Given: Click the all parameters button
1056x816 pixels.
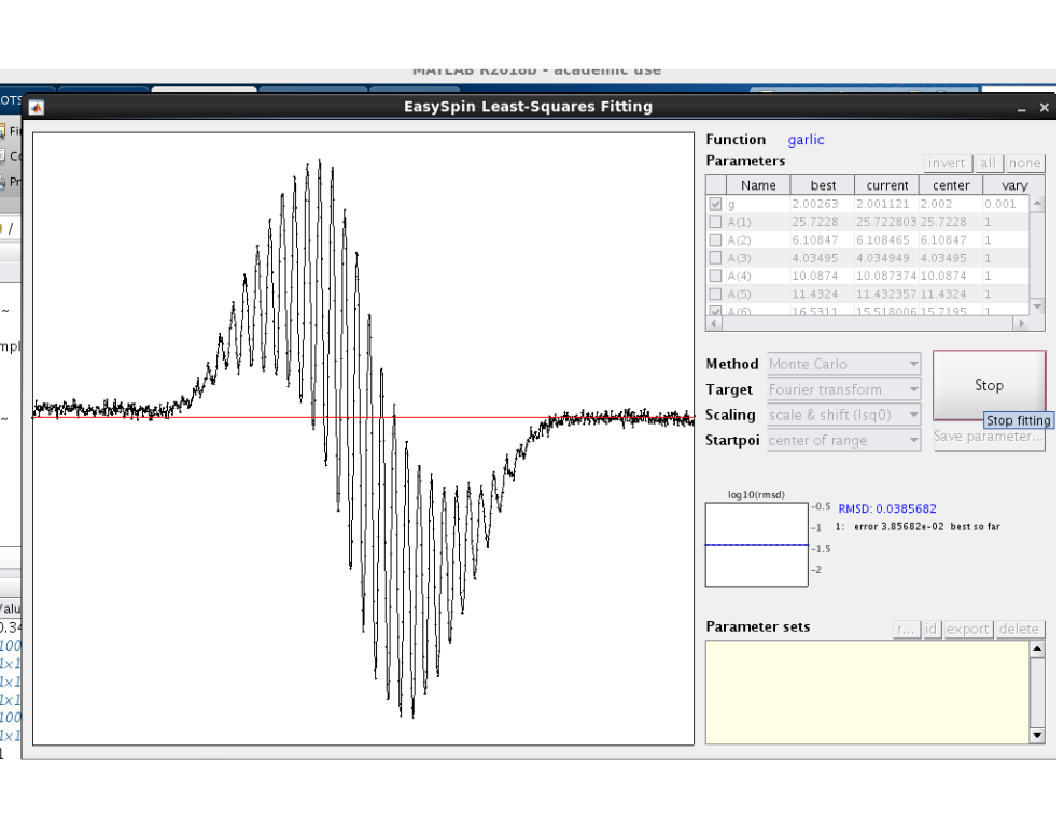Looking at the screenshot, I should tap(987, 163).
